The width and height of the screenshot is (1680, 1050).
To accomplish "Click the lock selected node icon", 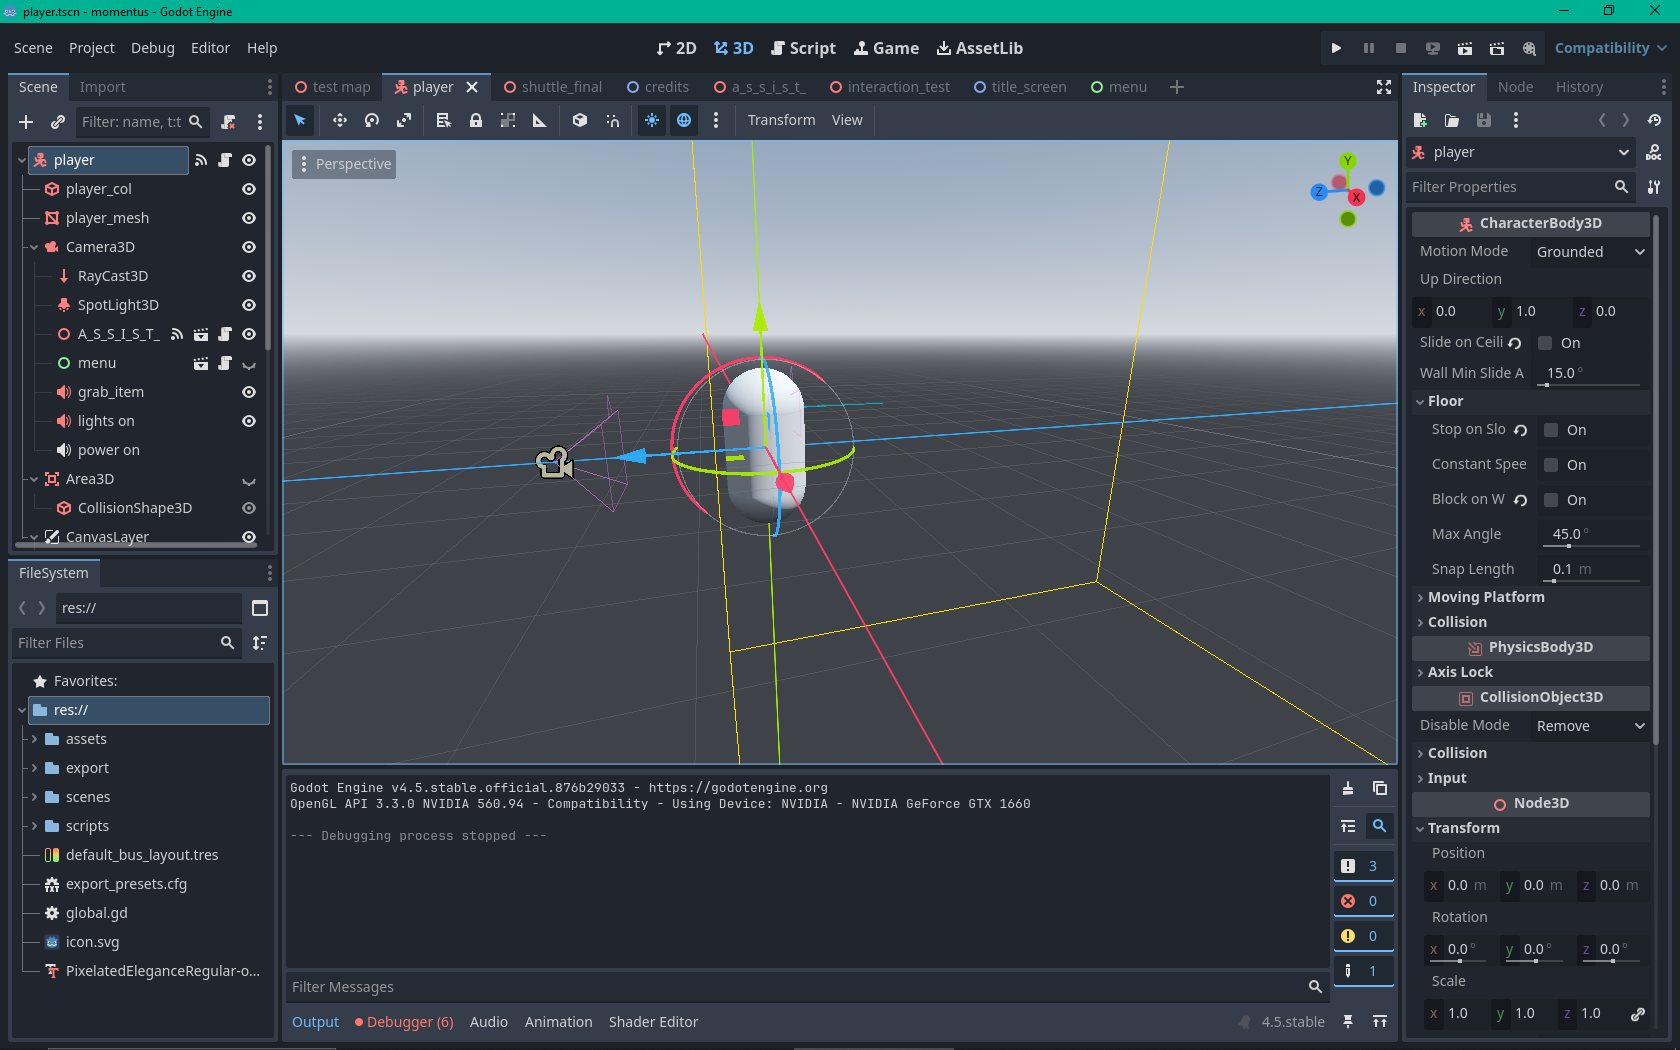I will pos(476,120).
